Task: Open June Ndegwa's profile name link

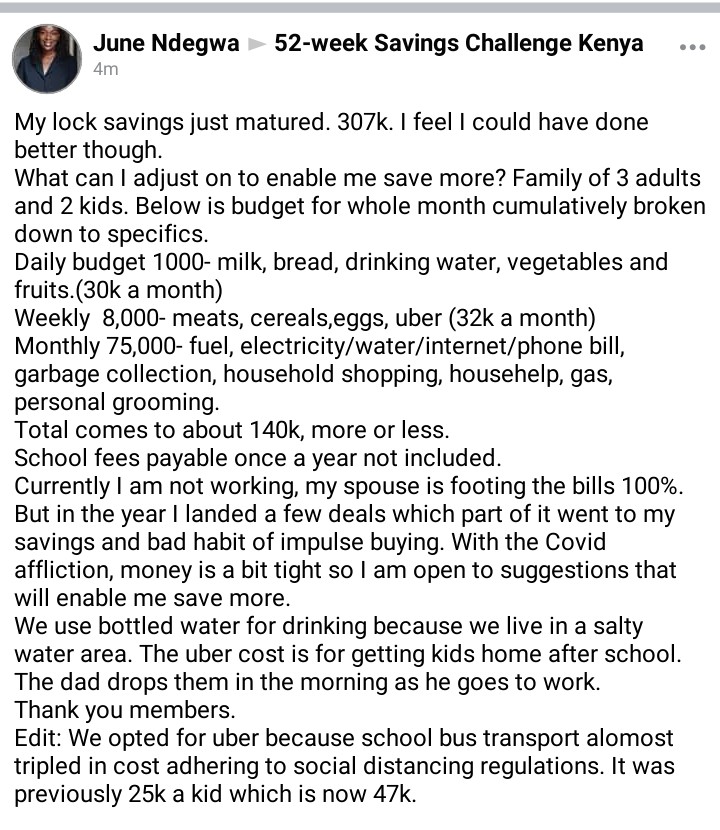Action: click(166, 43)
